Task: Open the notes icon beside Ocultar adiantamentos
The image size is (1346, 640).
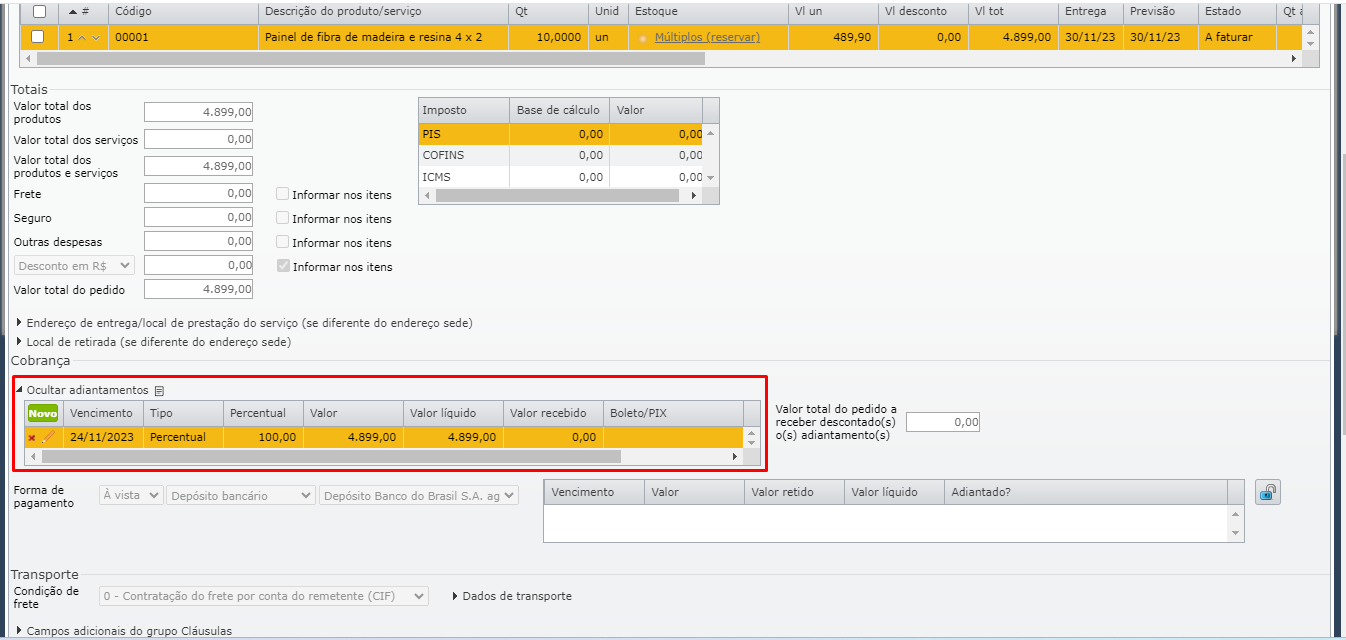Action: [x=159, y=391]
